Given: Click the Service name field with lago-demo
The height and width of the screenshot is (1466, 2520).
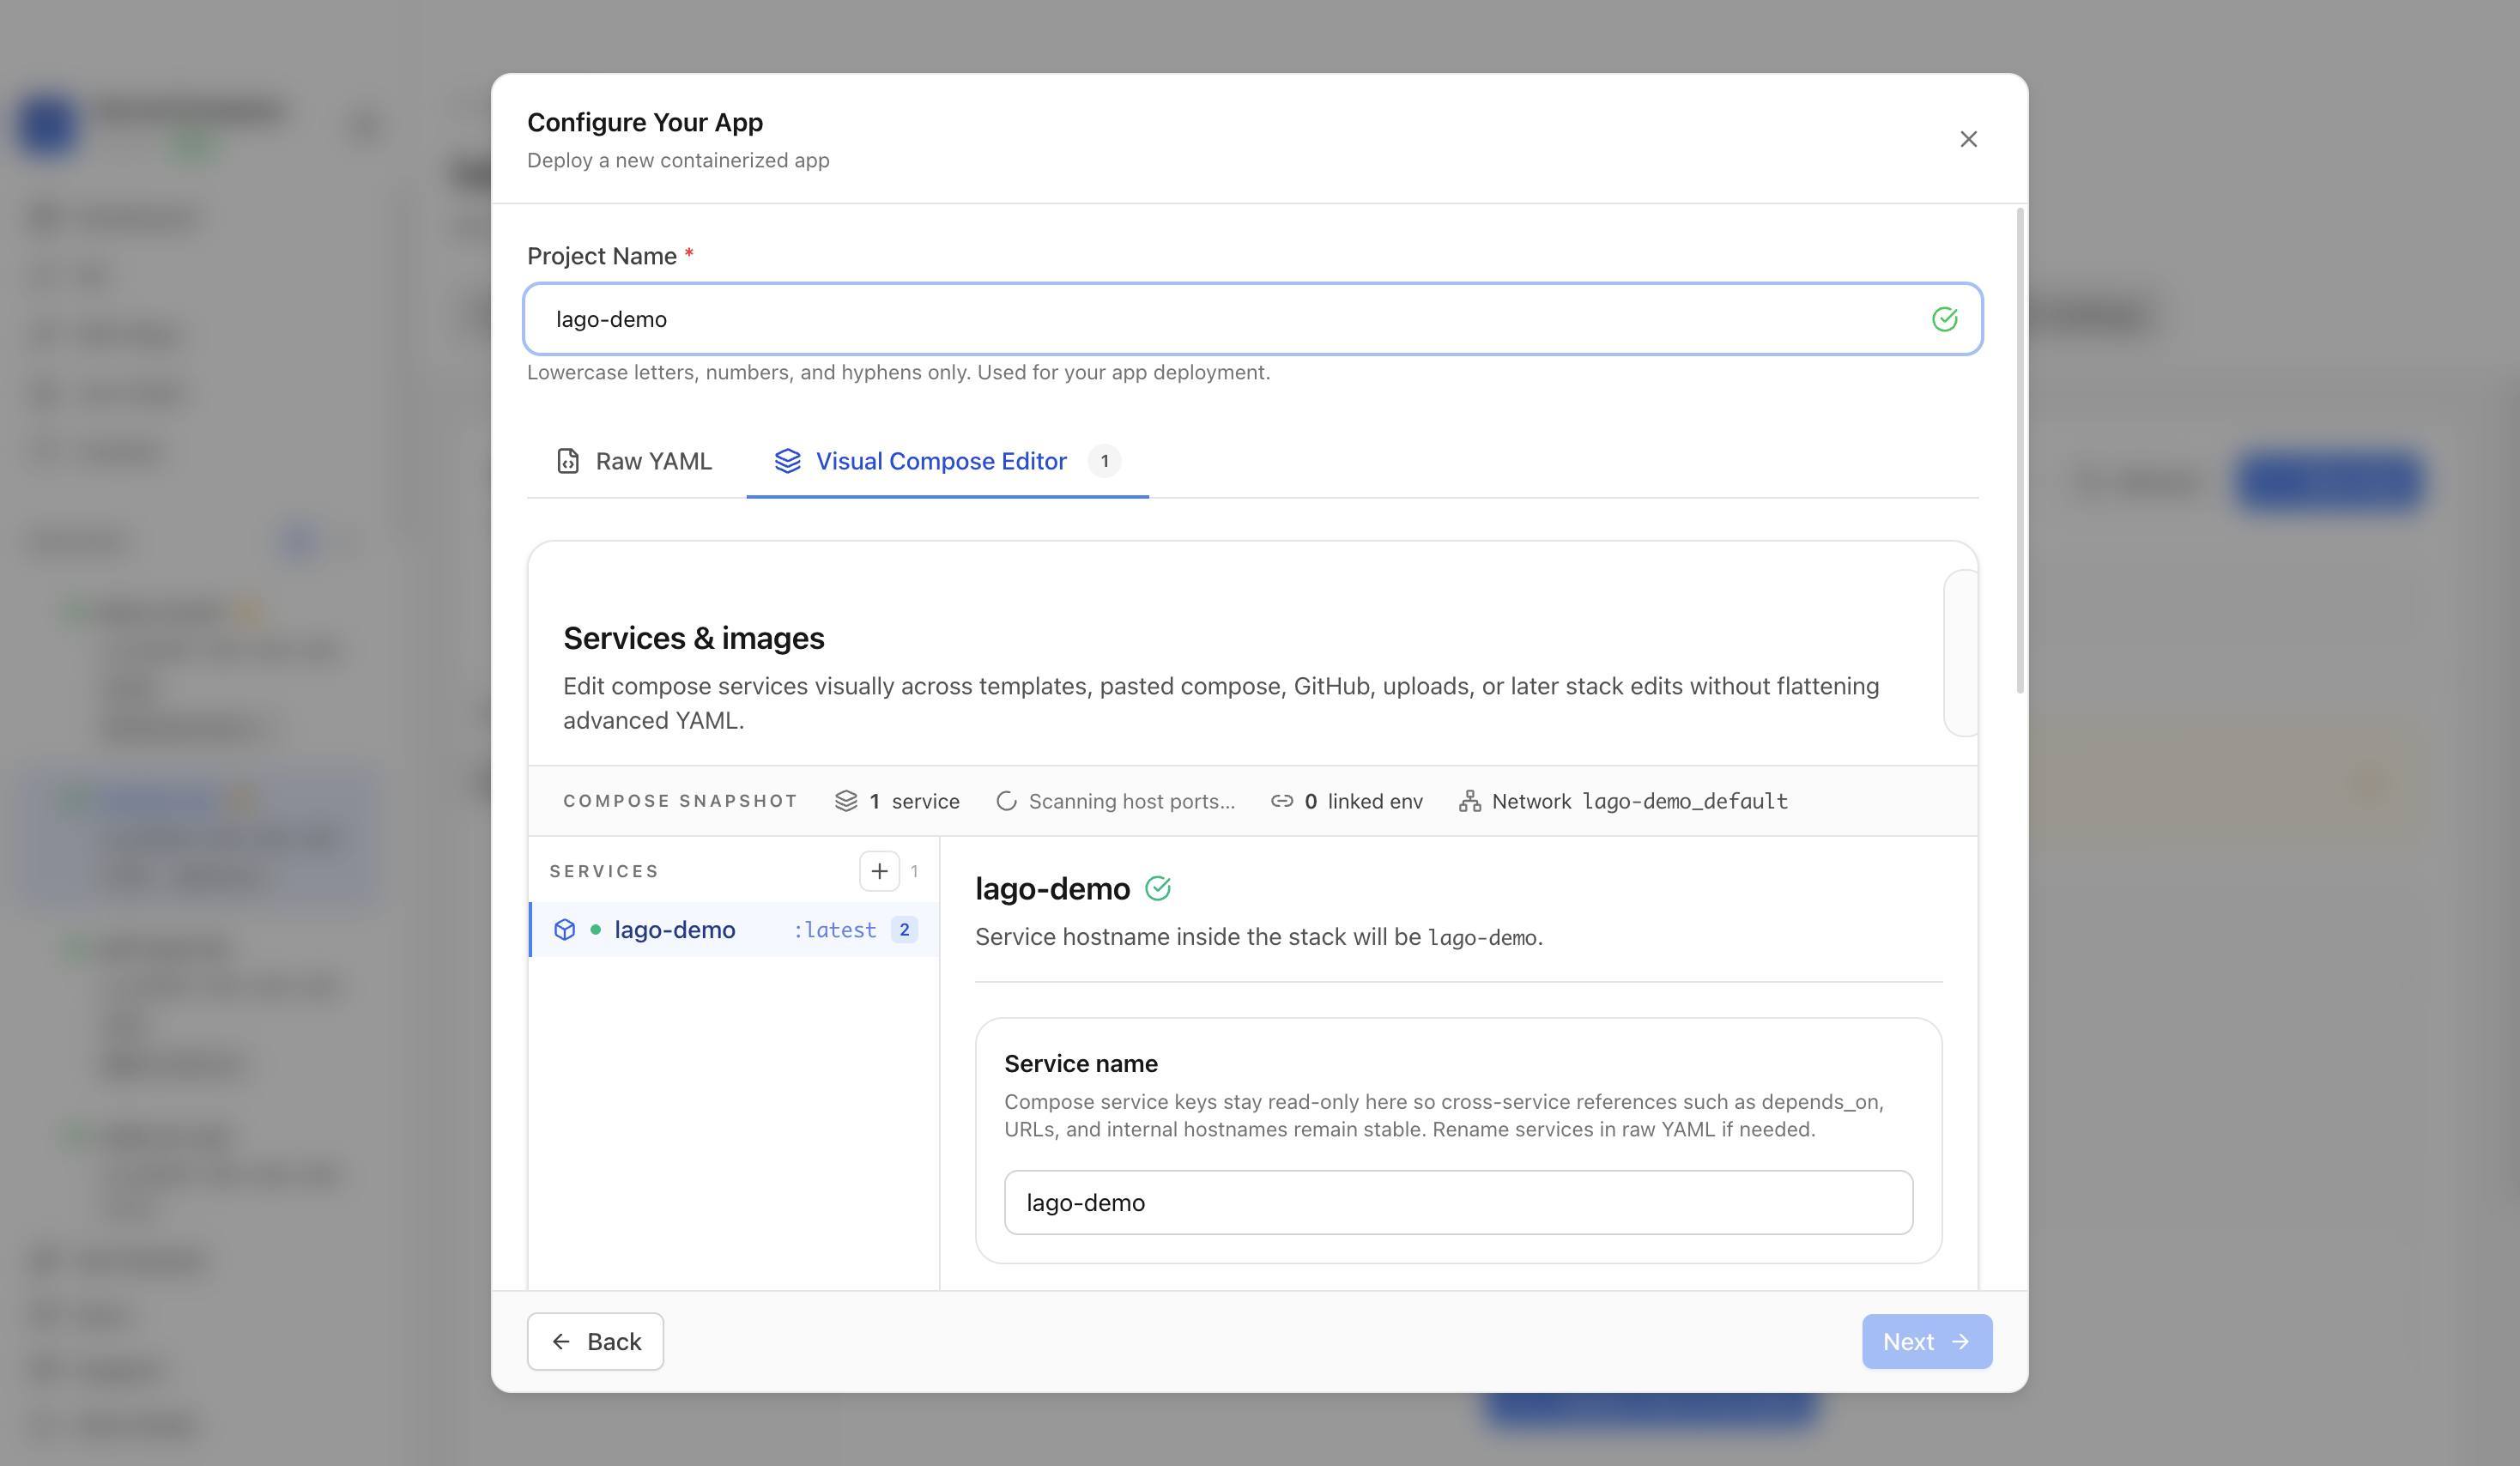Looking at the screenshot, I should pyautogui.click(x=1458, y=1202).
